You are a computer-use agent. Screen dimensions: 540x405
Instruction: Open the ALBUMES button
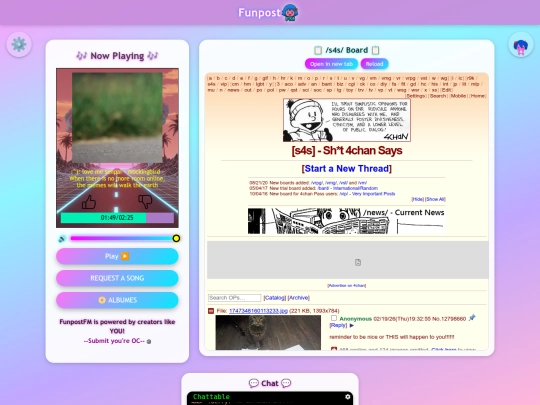point(117,300)
